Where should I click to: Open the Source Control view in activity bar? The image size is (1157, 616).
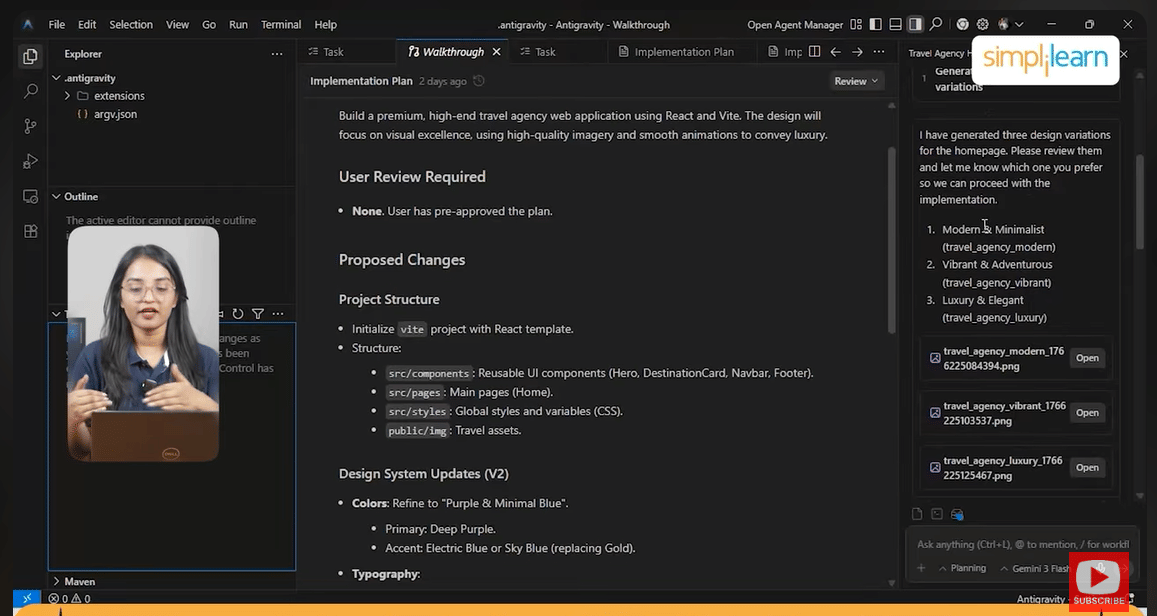30,126
